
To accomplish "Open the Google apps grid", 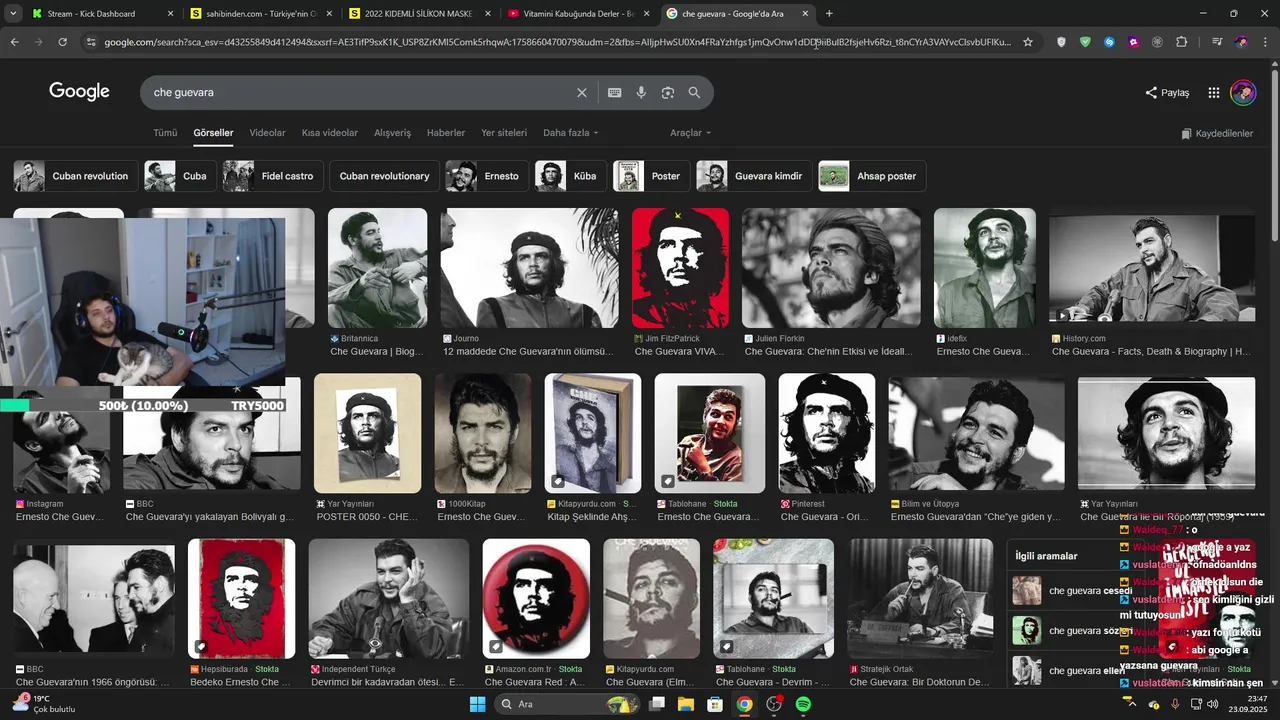I will click(1214, 92).
